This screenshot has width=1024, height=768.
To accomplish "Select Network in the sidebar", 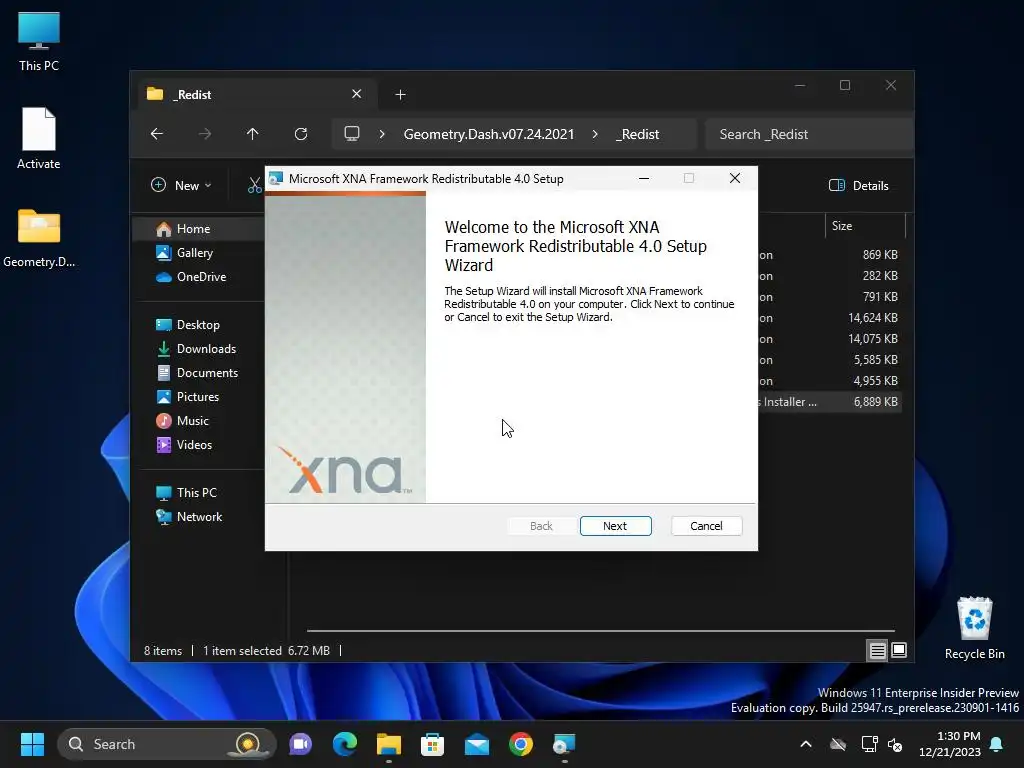I will [199, 517].
